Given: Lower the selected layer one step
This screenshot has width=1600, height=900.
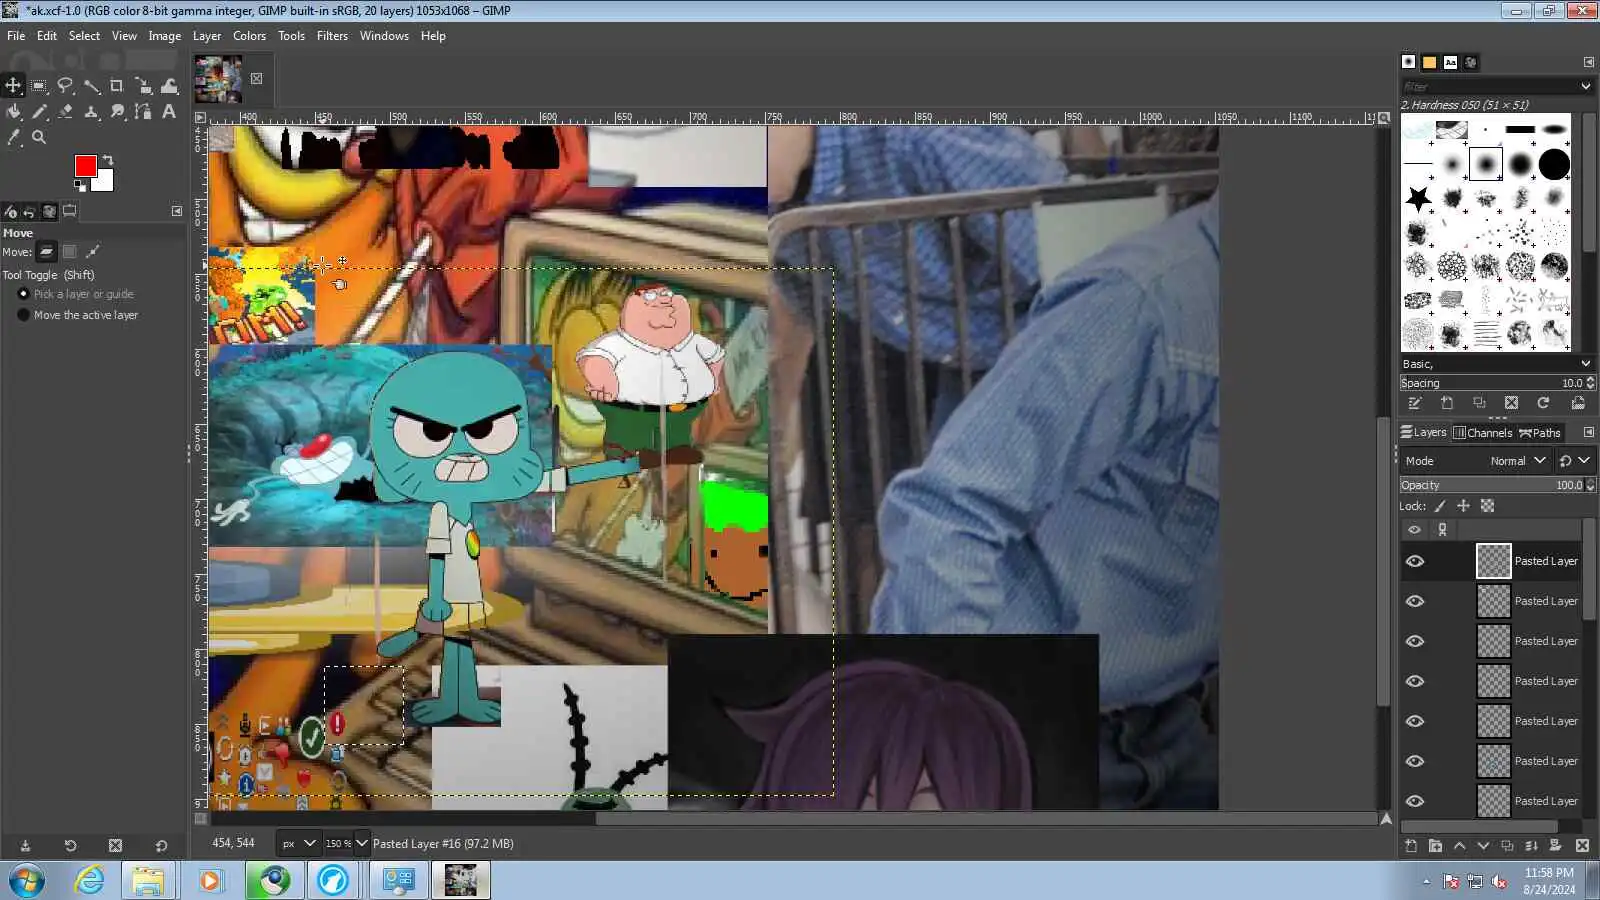Looking at the screenshot, I should click(1483, 846).
